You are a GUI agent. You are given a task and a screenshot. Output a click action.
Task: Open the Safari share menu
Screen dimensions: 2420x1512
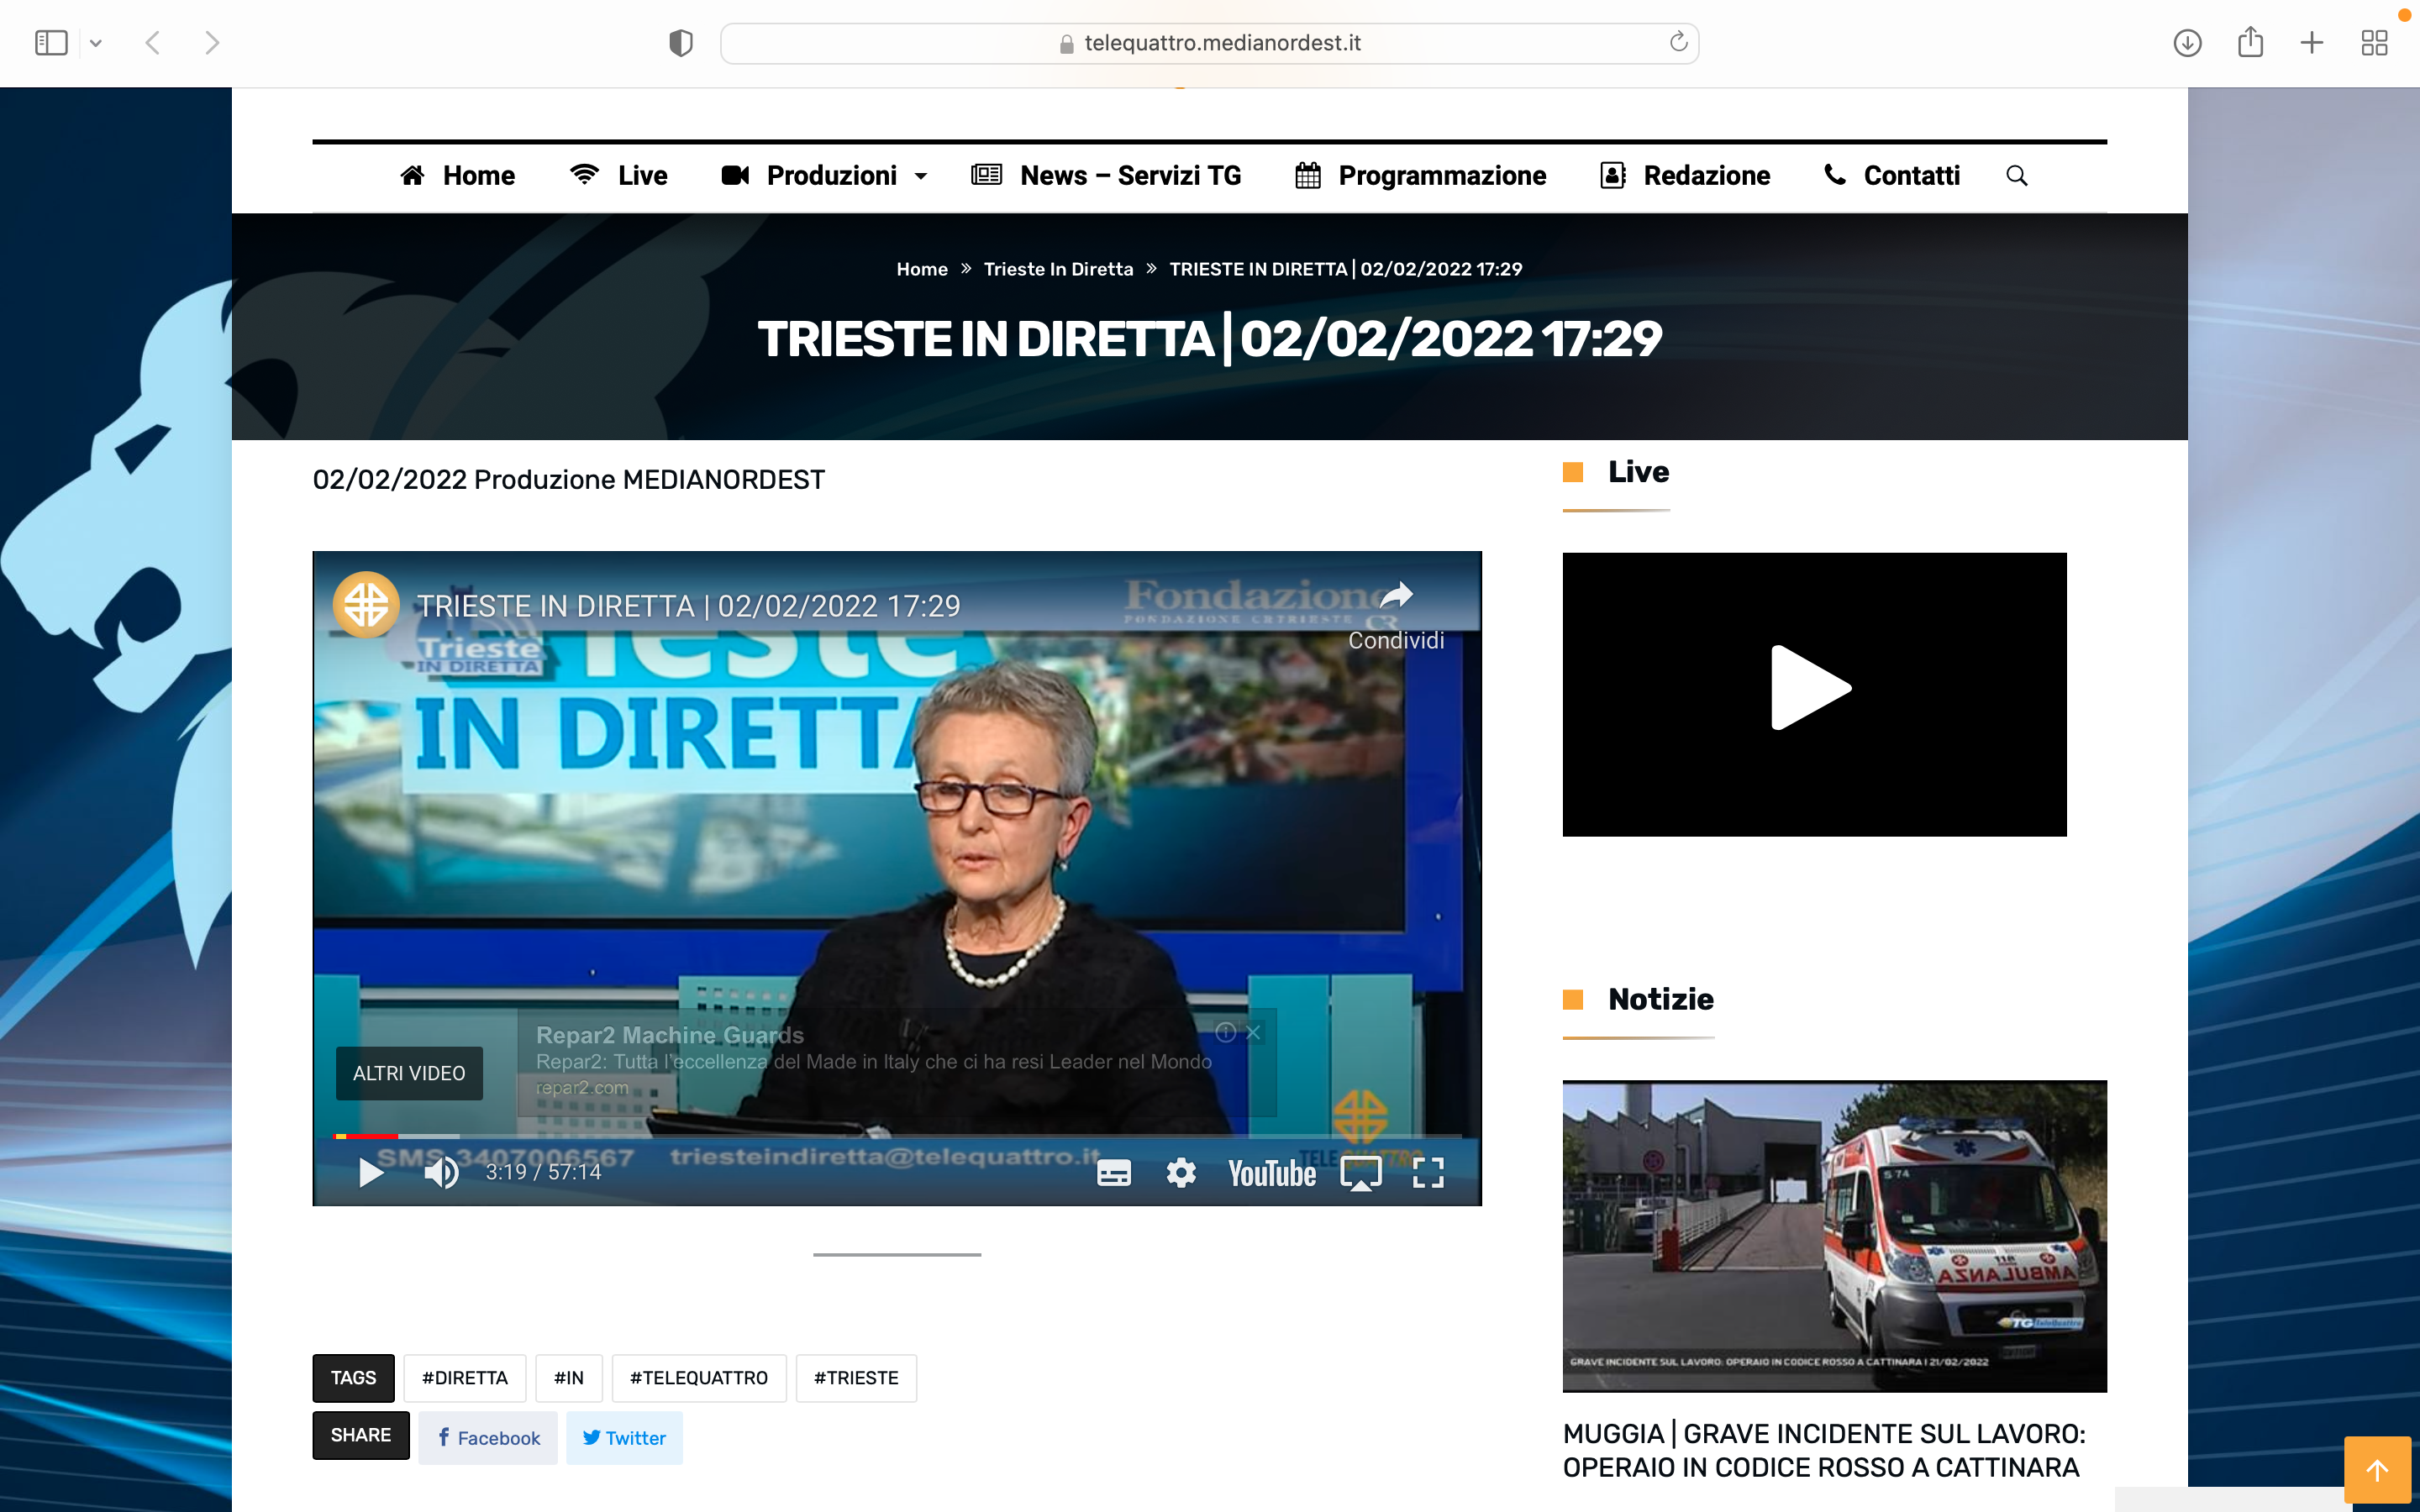[2250, 42]
